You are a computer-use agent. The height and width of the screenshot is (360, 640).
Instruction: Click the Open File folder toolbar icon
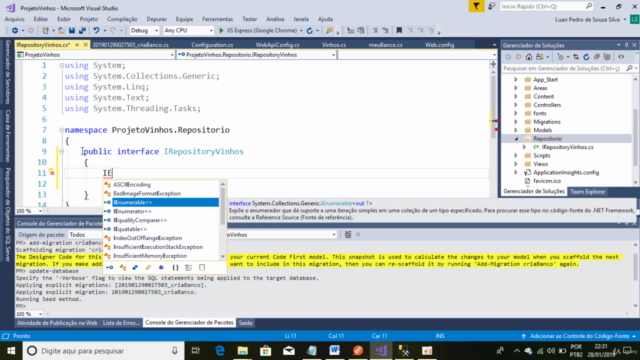[x=61, y=31]
